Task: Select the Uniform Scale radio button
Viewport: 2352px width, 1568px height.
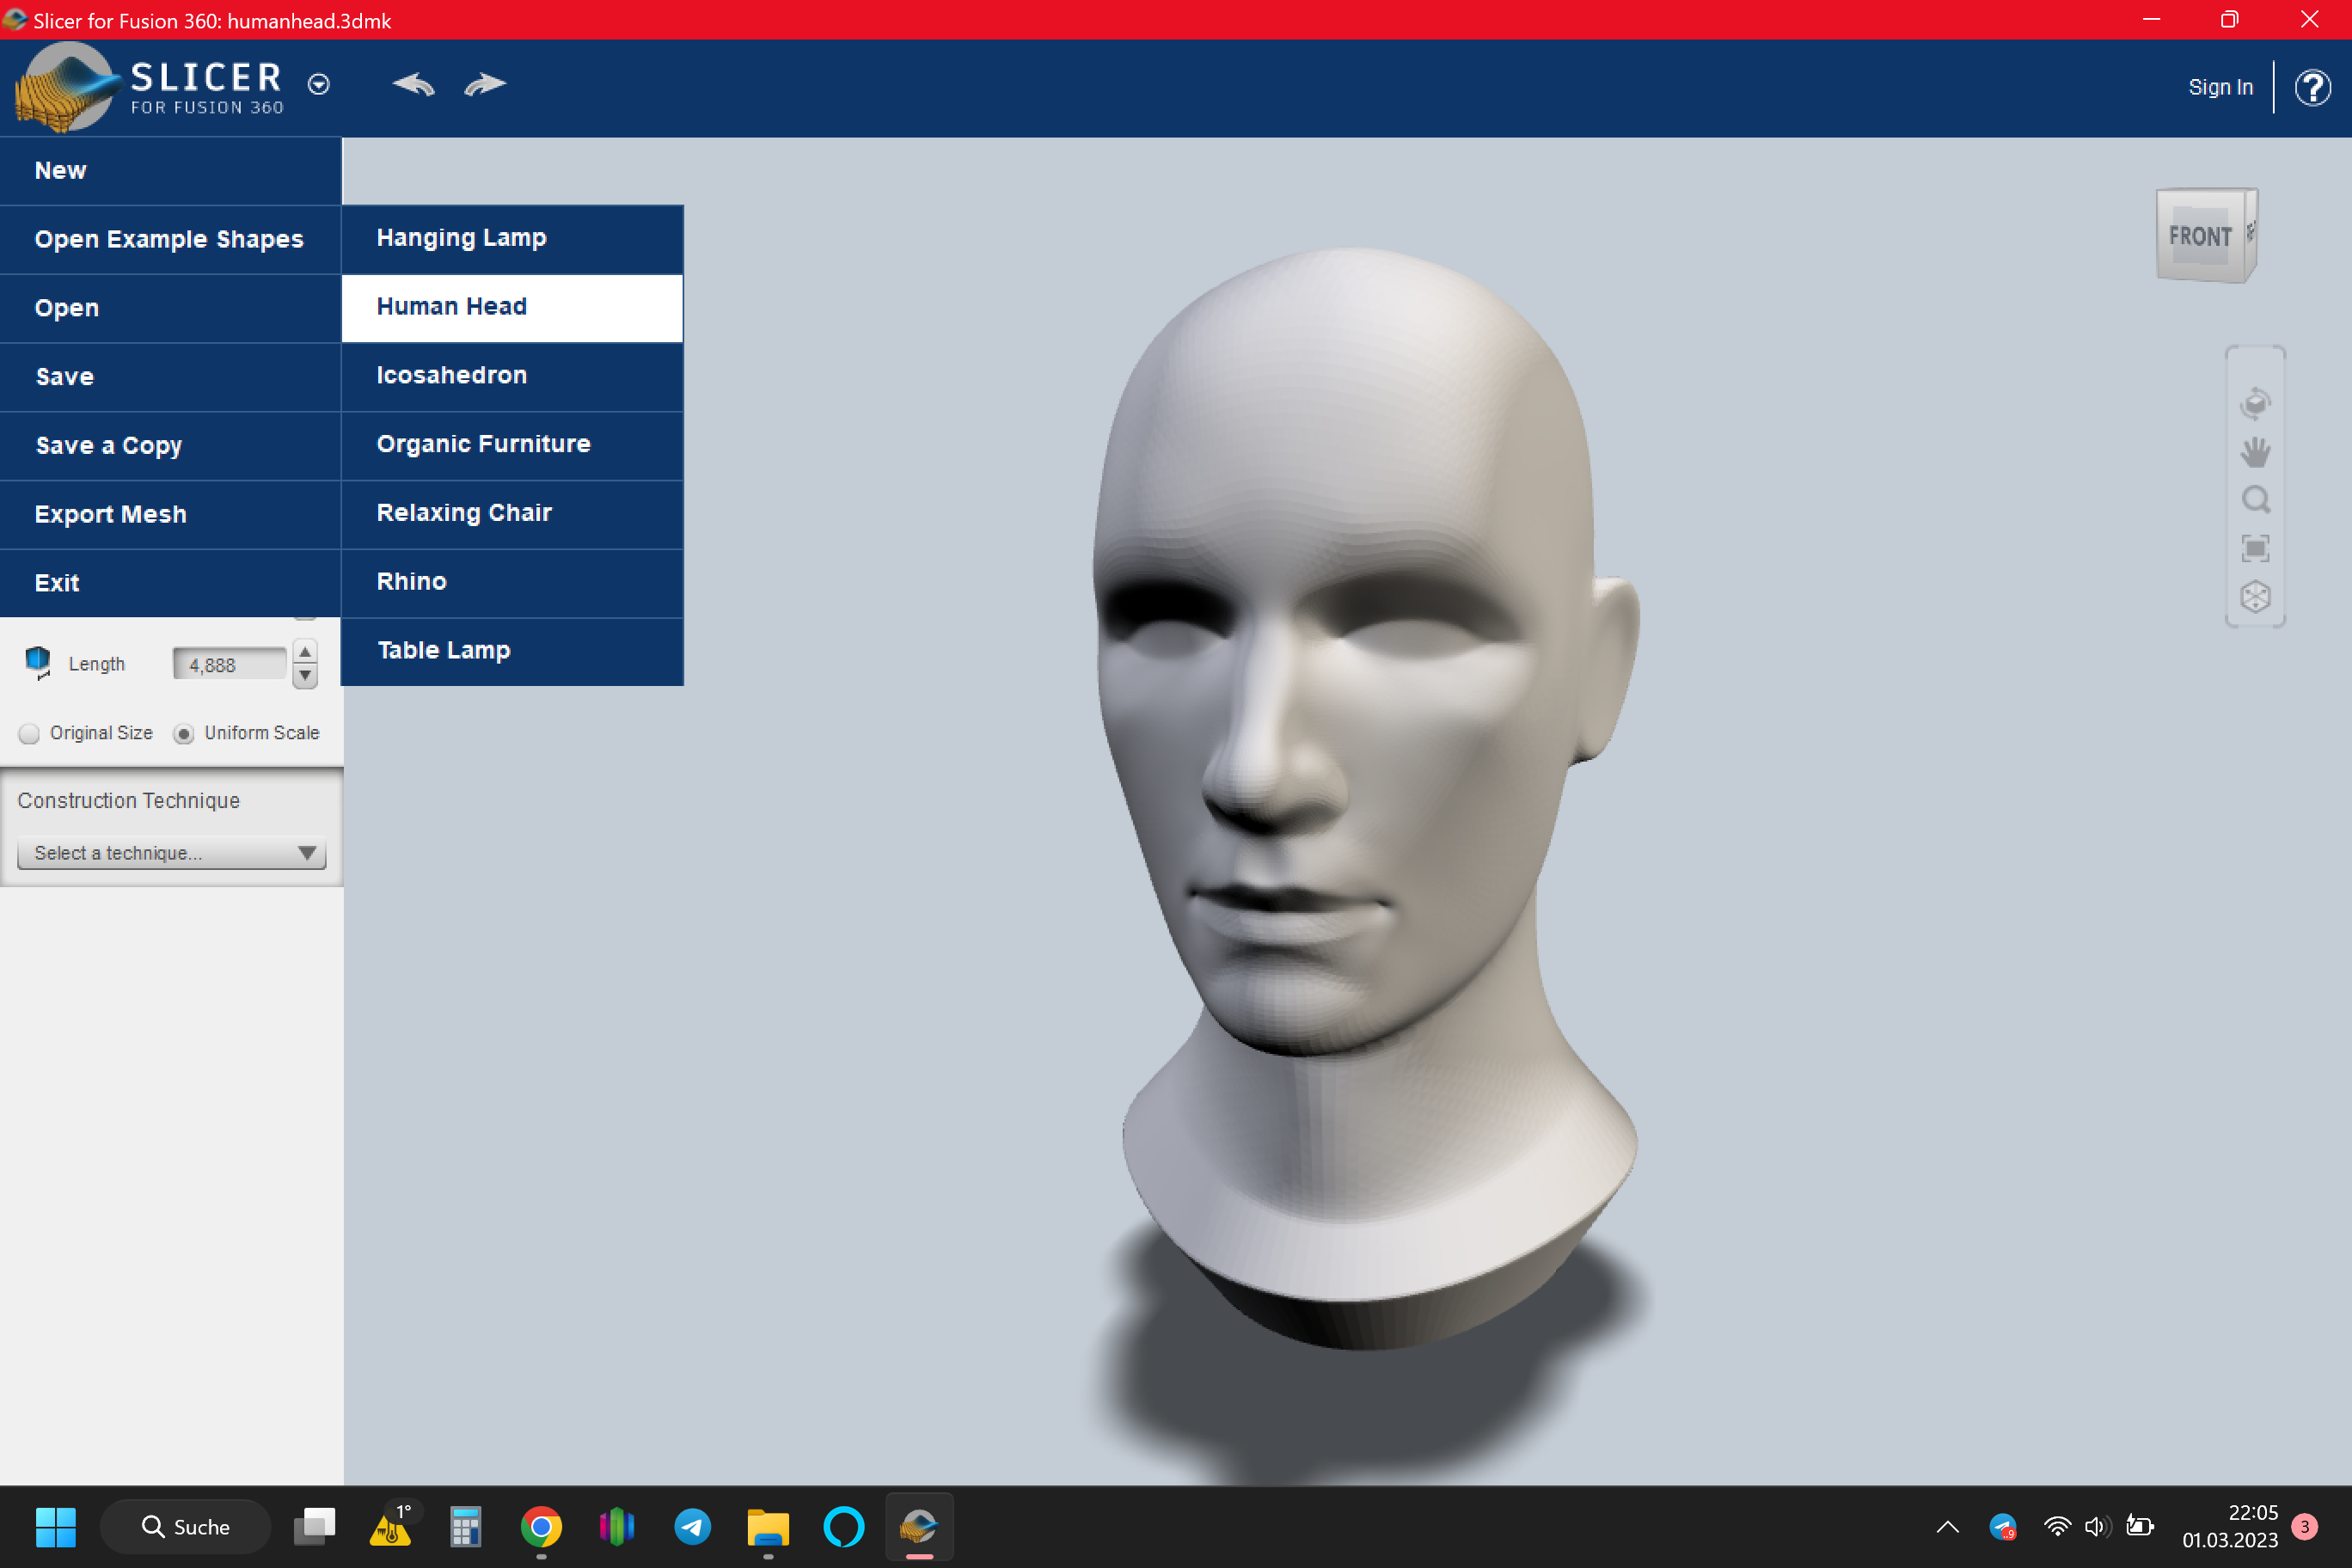Action: coord(184,734)
